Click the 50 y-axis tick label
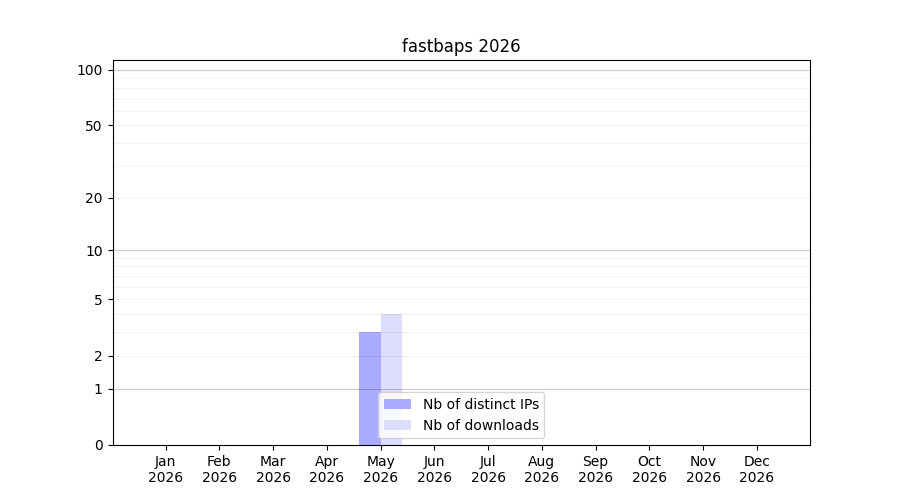 [94, 126]
